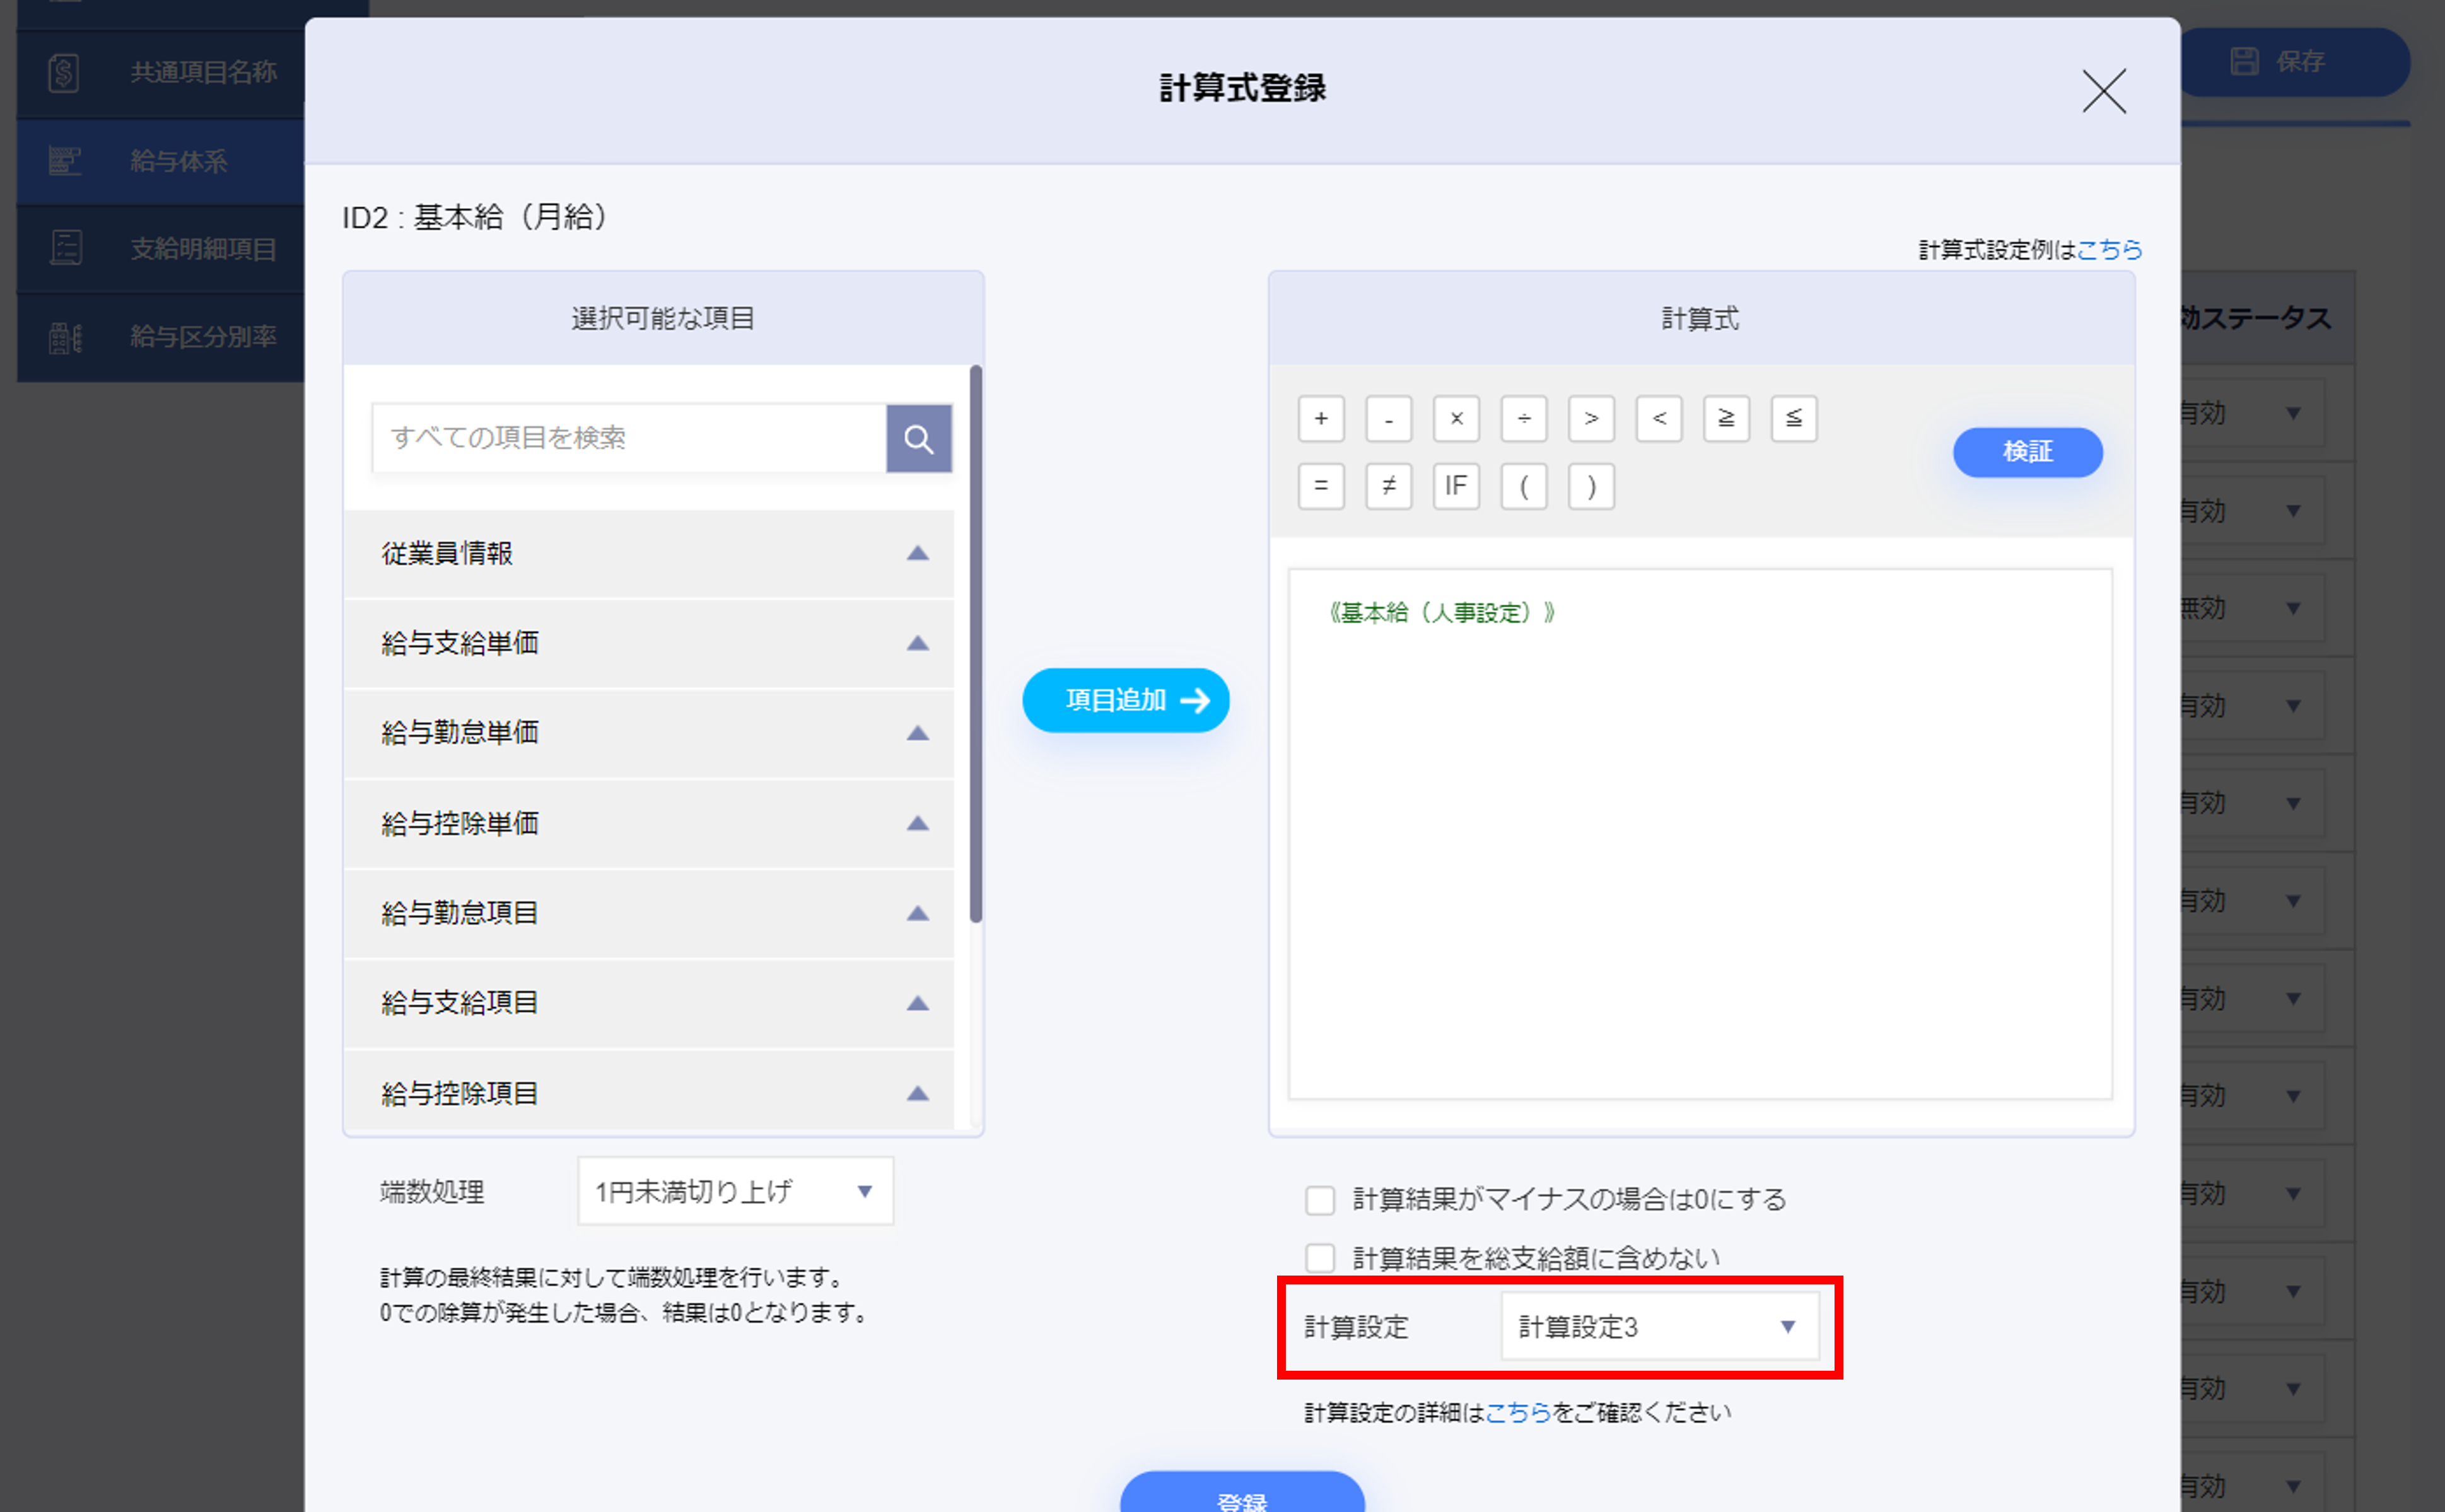Open the 計算設定 dropdown
The width and height of the screenshot is (2445, 1512).
click(x=1659, y=1326)
